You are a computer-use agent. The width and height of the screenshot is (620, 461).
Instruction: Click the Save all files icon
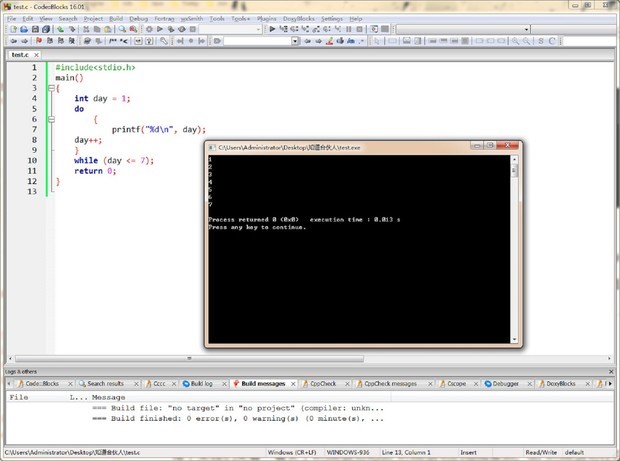tap(46, 29)
